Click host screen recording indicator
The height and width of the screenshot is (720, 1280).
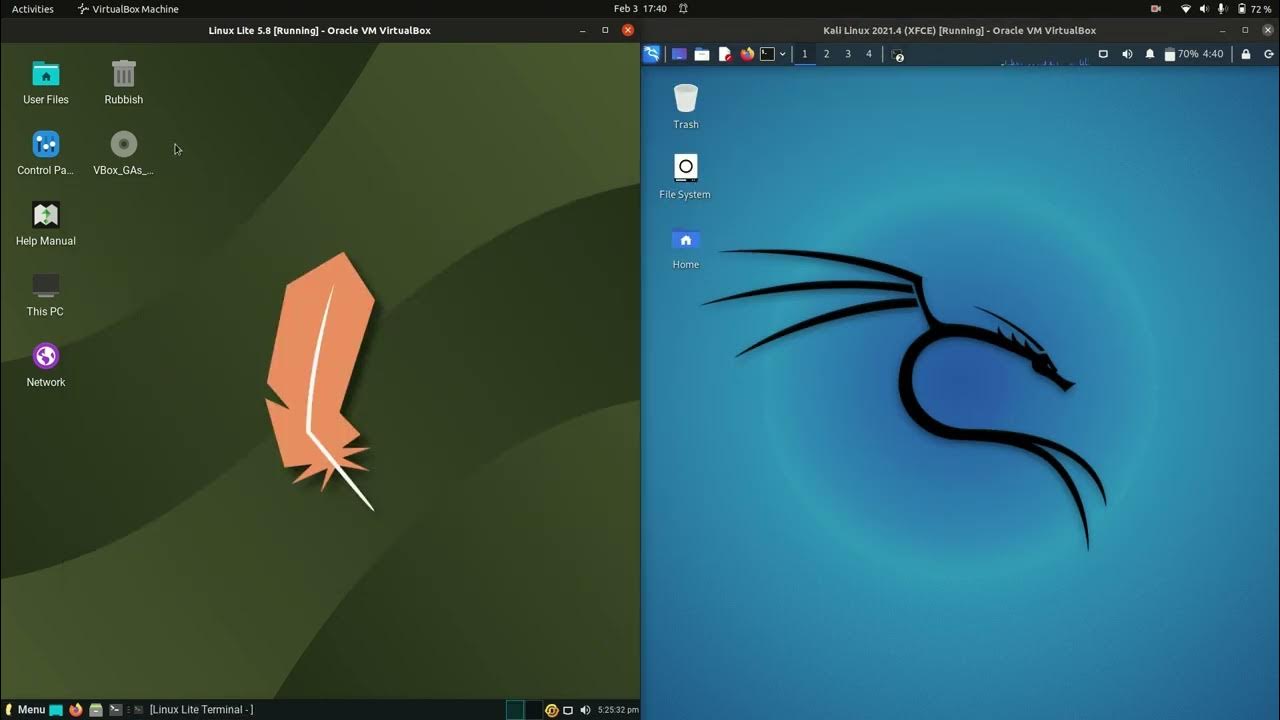[x=1156, y=9]
